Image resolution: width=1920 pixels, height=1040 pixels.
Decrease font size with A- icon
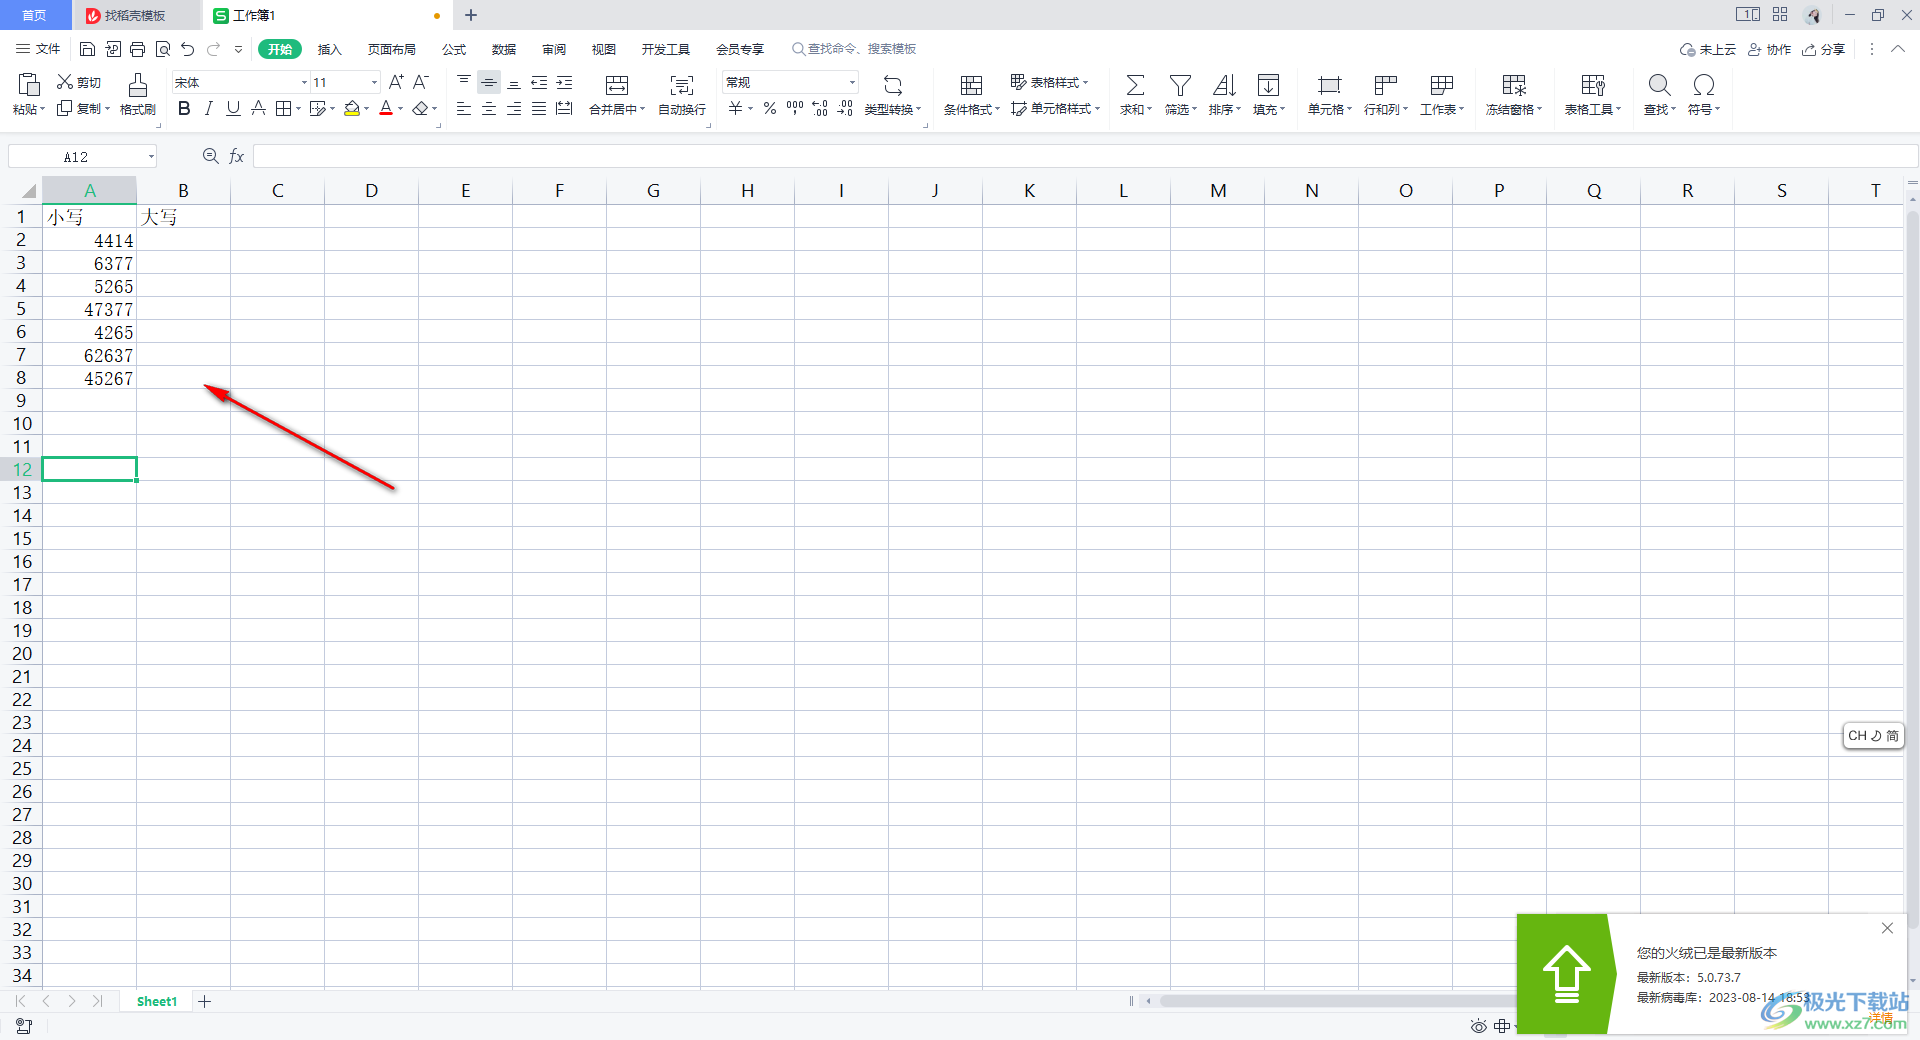(421, 82)
